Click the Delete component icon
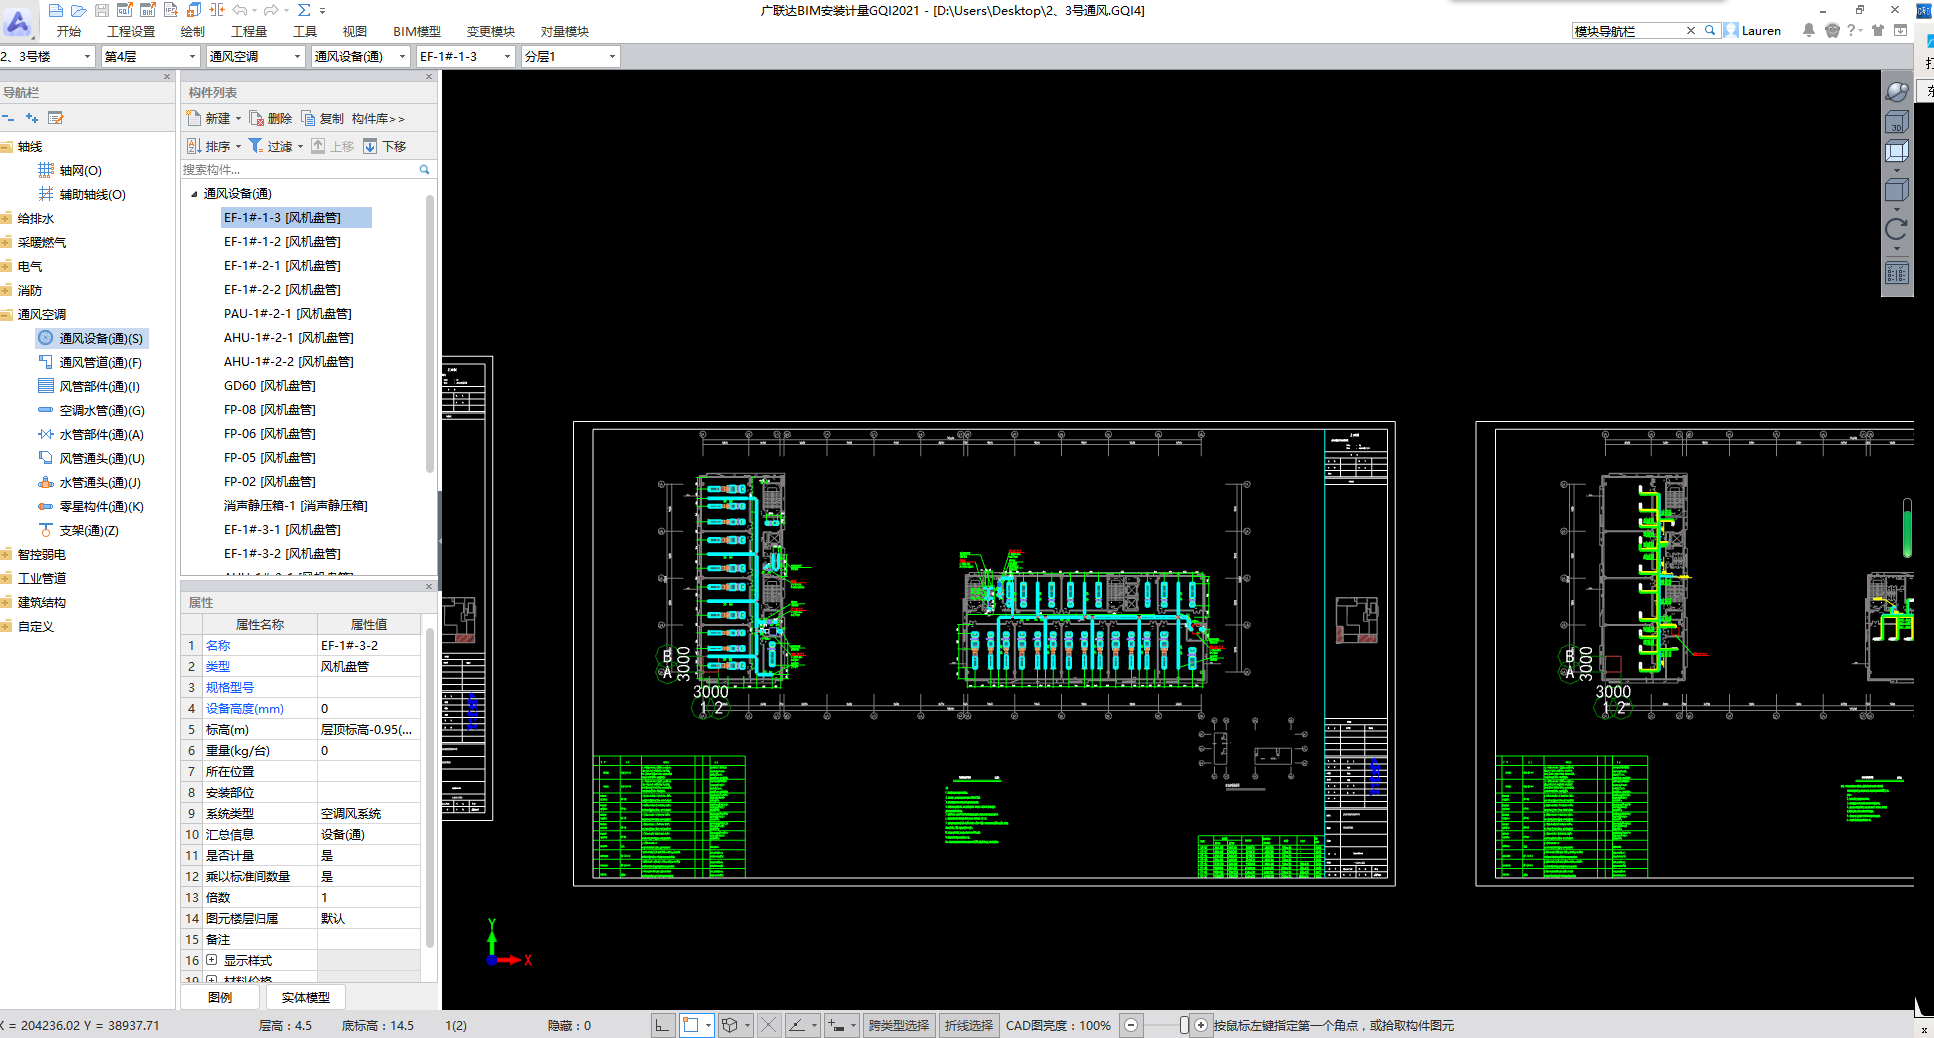Screen dimensions: 1934x1038 coord(256,118)
